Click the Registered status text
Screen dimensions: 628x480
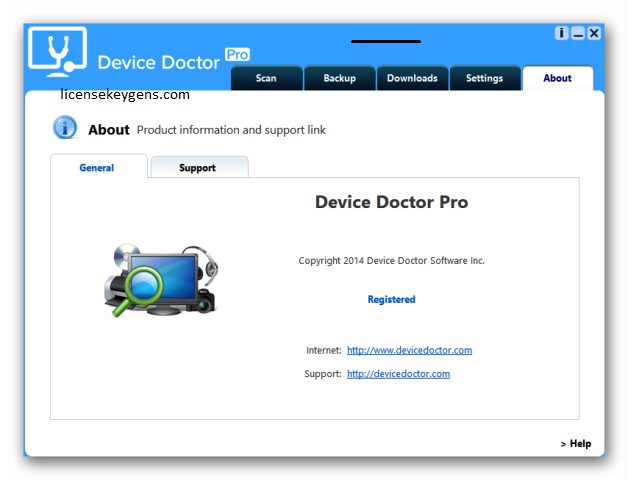pyautogui.click(x=391, y=299)
